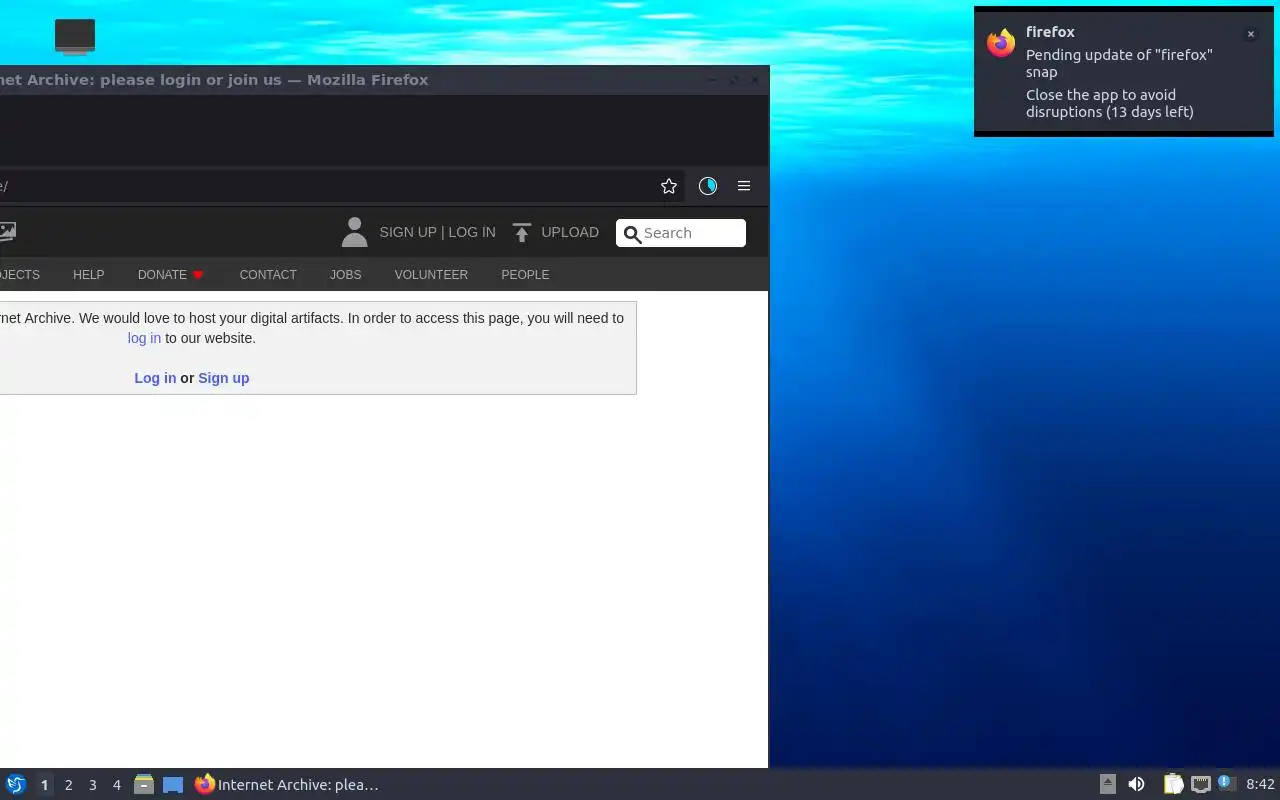Open the volume control tray icon
This screenshot has width=1280, height=800.
pos(1136,784)
